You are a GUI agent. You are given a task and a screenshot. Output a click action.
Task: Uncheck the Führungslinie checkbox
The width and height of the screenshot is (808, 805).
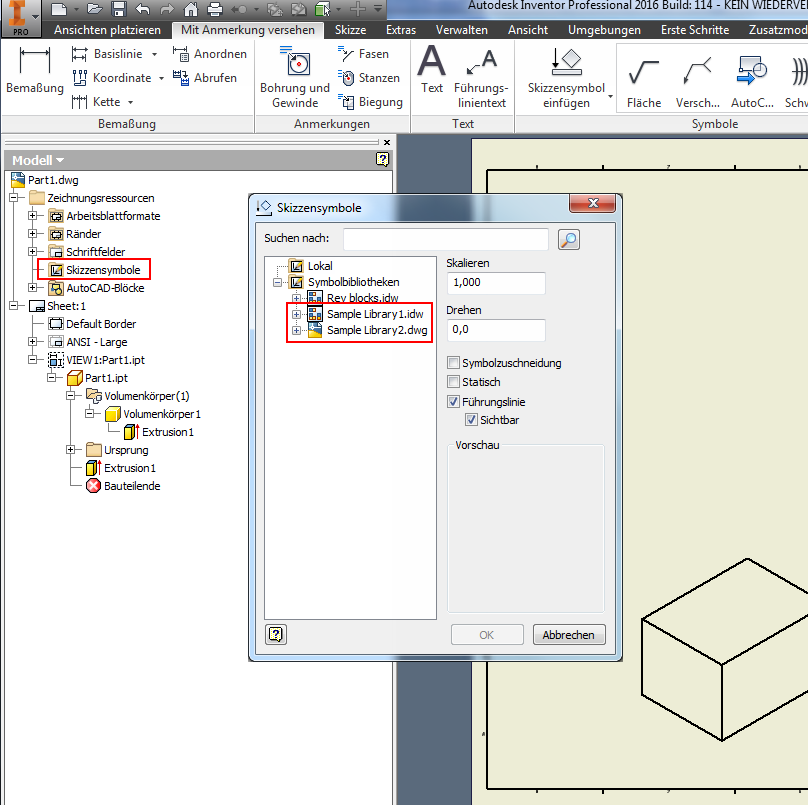pos(453,401)
